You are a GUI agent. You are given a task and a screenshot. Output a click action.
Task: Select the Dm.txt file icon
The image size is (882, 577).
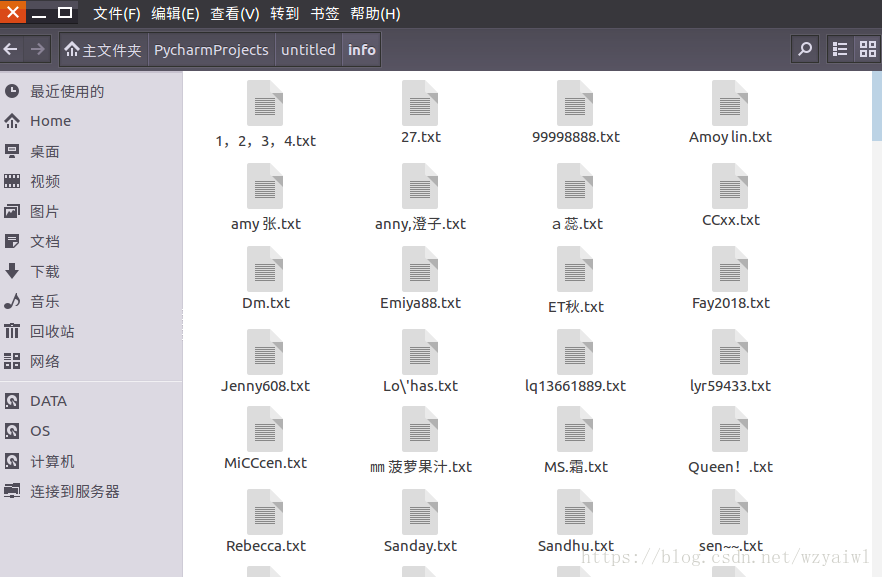[265, 269]
